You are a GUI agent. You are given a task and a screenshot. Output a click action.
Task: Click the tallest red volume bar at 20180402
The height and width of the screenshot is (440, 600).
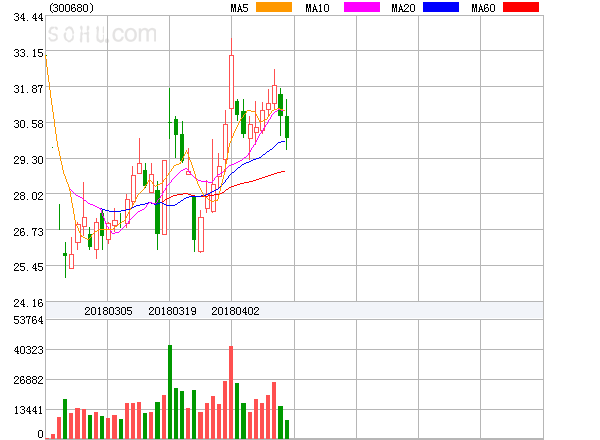click(231, 392)
